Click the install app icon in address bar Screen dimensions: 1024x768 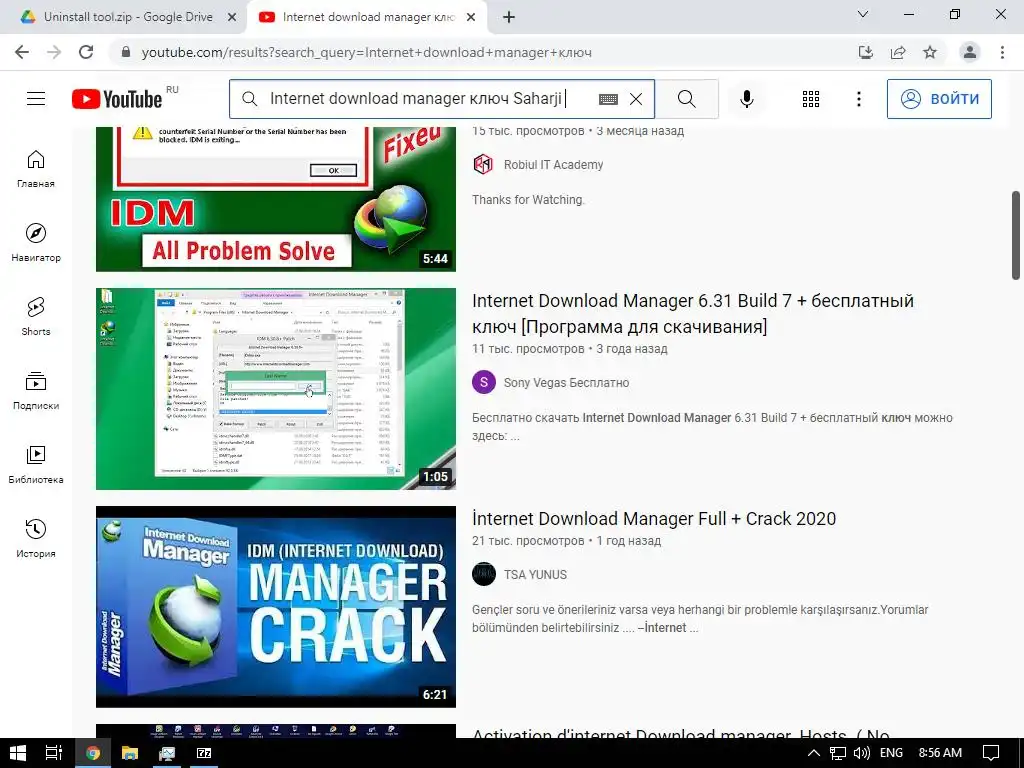(866, 52)
